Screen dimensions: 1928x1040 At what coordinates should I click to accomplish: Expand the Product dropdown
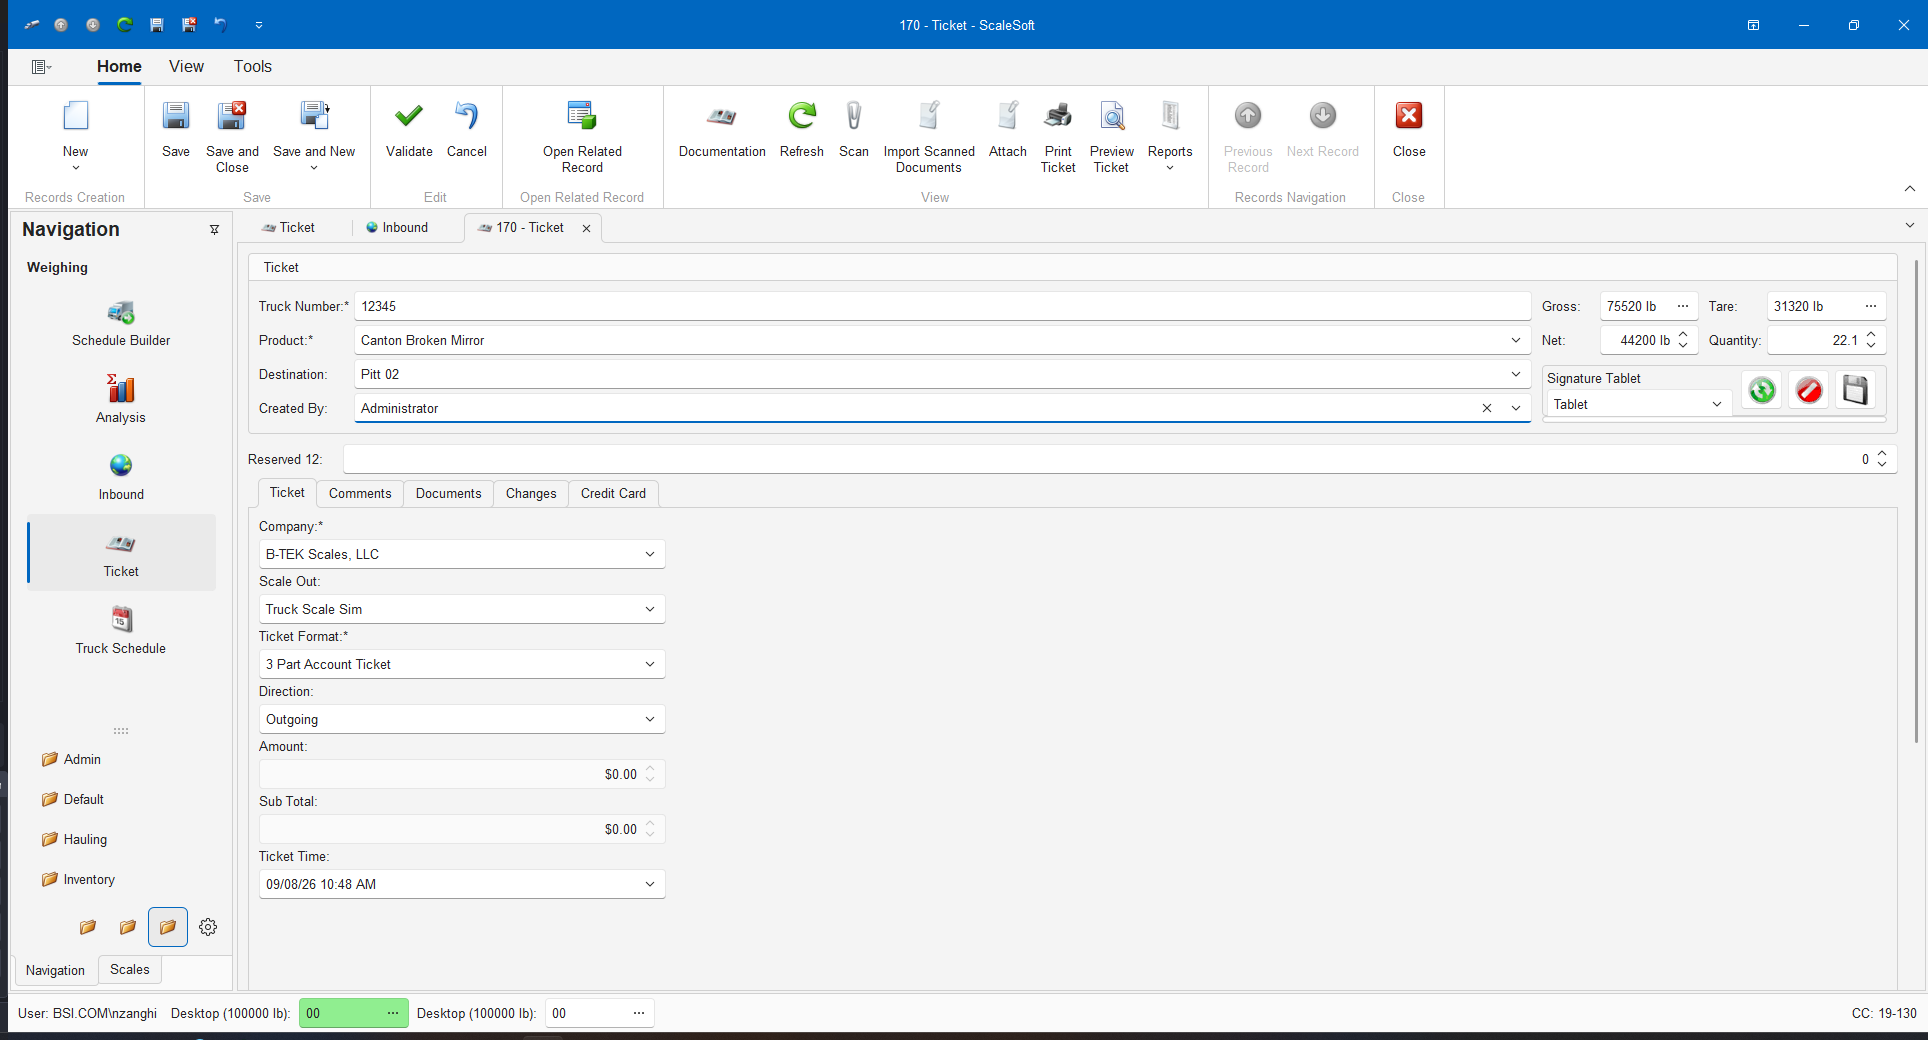(1516, 341)
